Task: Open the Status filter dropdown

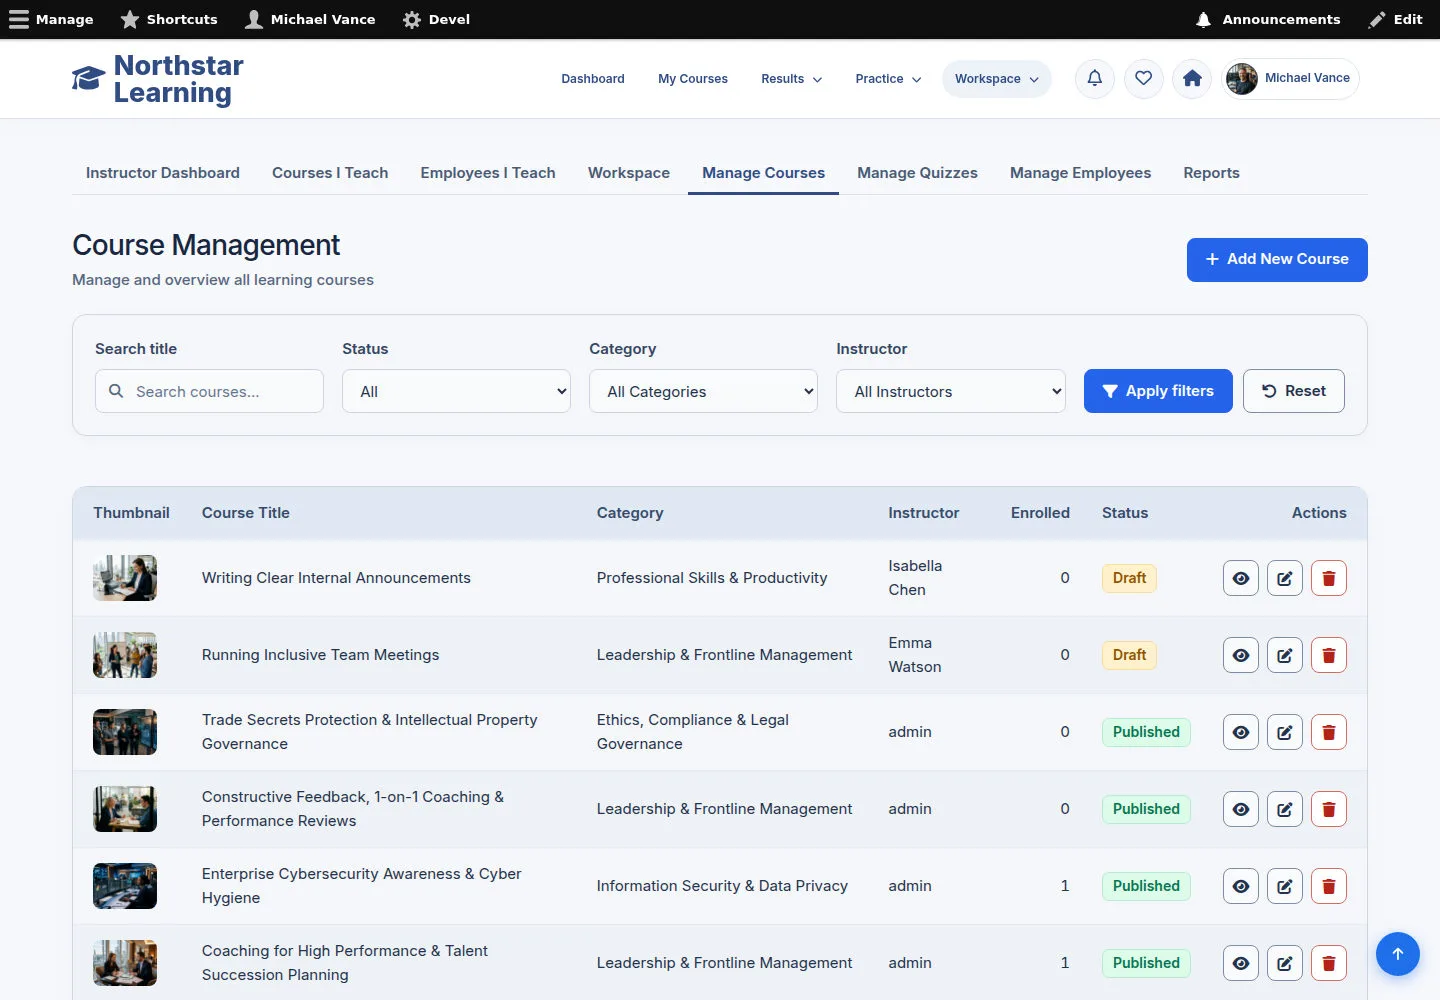Action: 456,391
